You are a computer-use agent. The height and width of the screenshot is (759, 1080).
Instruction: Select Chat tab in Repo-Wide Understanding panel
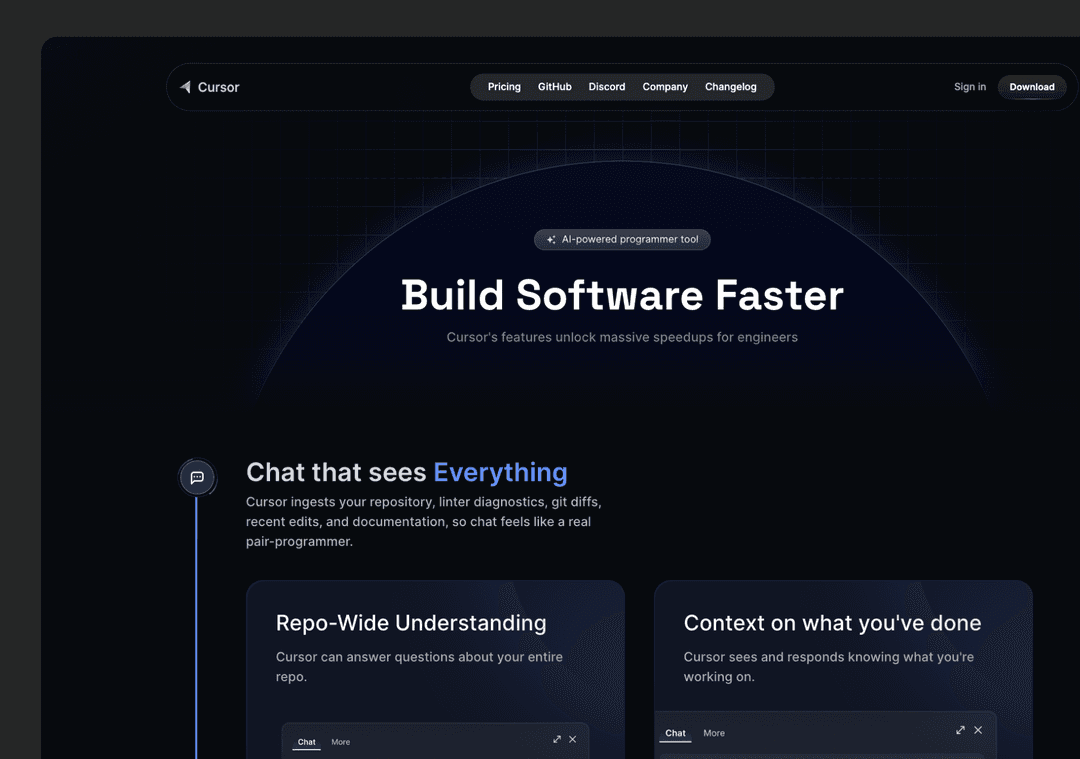pyautogui.click(x=307, y=742)
